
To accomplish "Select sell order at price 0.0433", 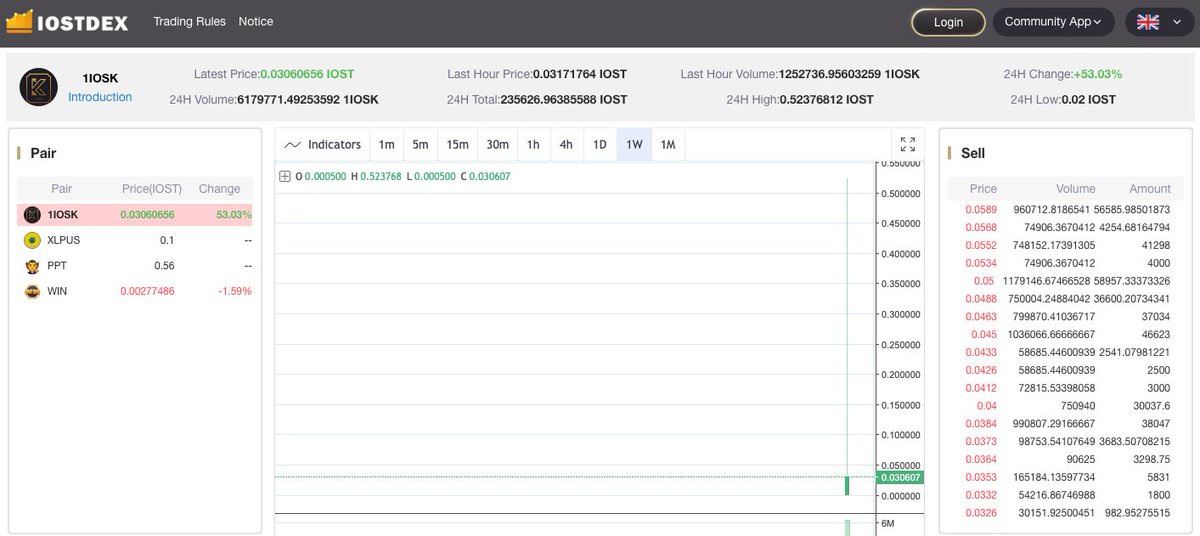I will point(1066,352).
